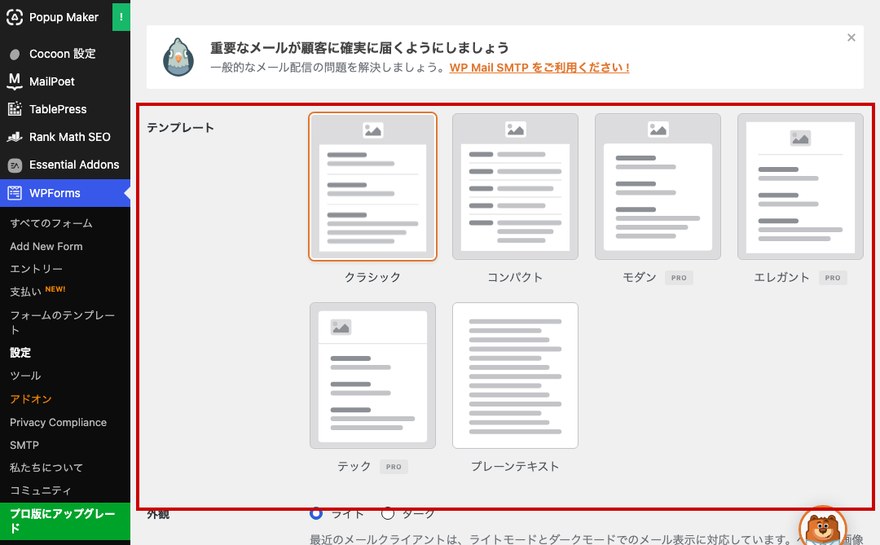Click the bear mascot help icon

[823, 526]
